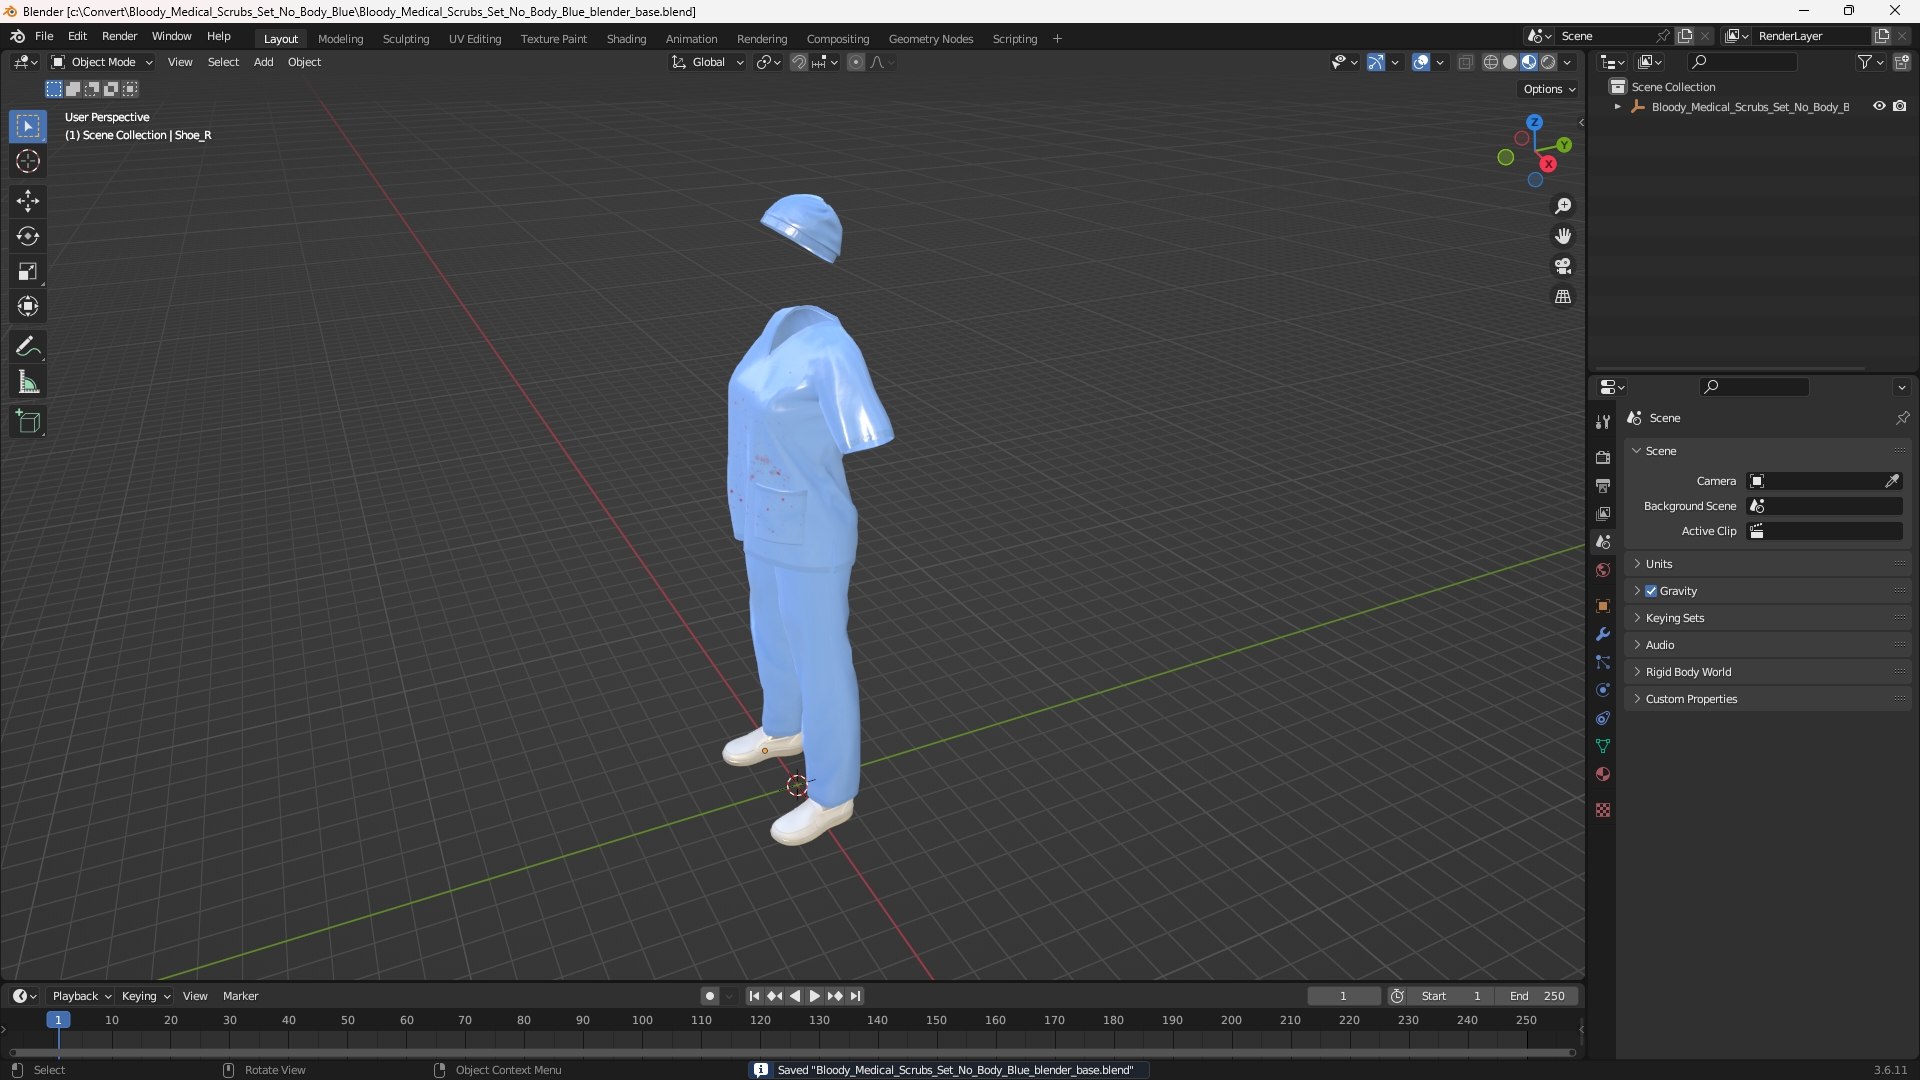Toggle the camera view icon
The image size is (1920, 1080).
[x=1563, y=266]
